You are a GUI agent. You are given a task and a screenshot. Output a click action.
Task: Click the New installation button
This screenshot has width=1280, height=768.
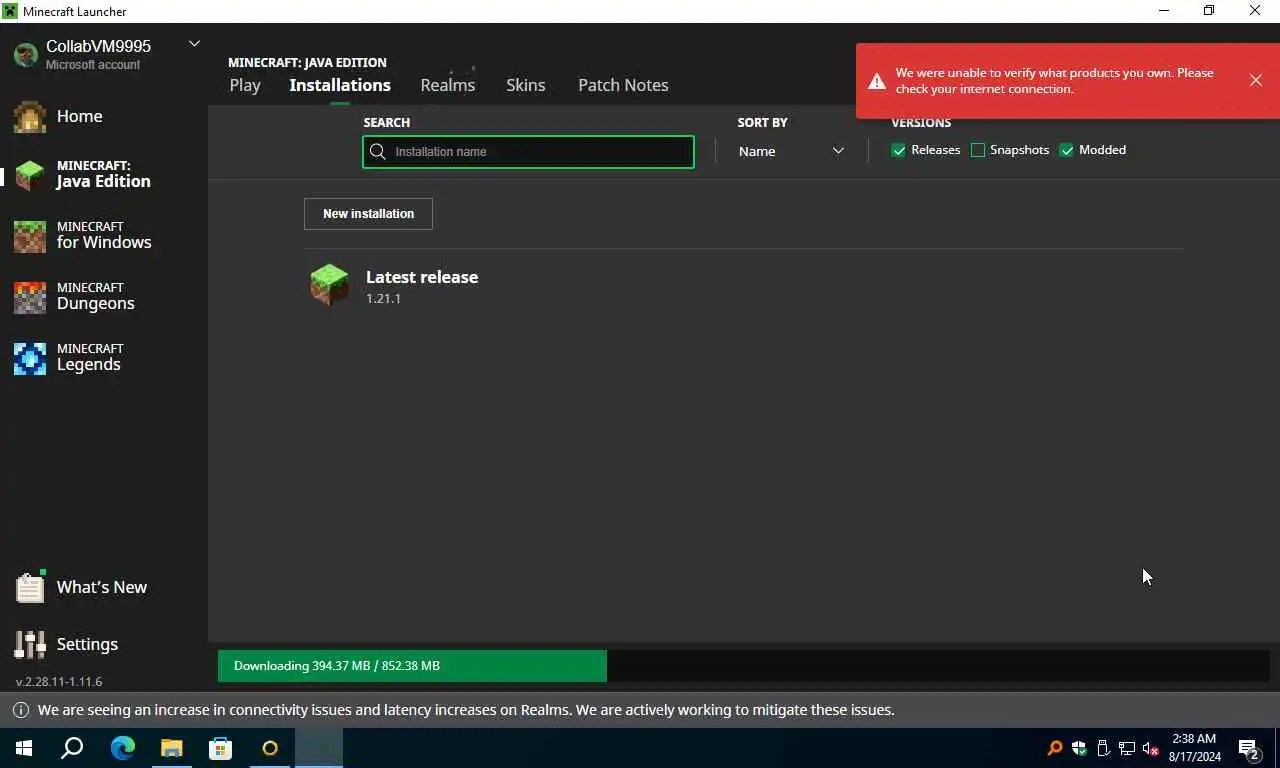[x=368, y=213]
